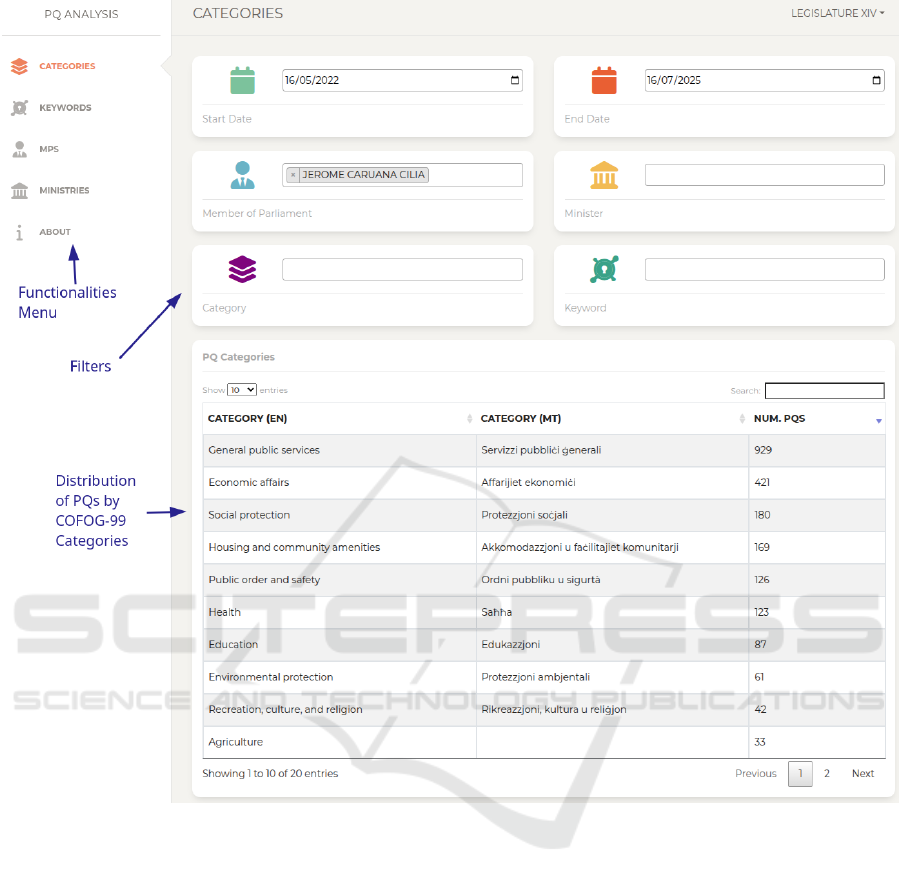Open the Show entries count dropdown
The image size is (901, 884).
tap(242, 390)
